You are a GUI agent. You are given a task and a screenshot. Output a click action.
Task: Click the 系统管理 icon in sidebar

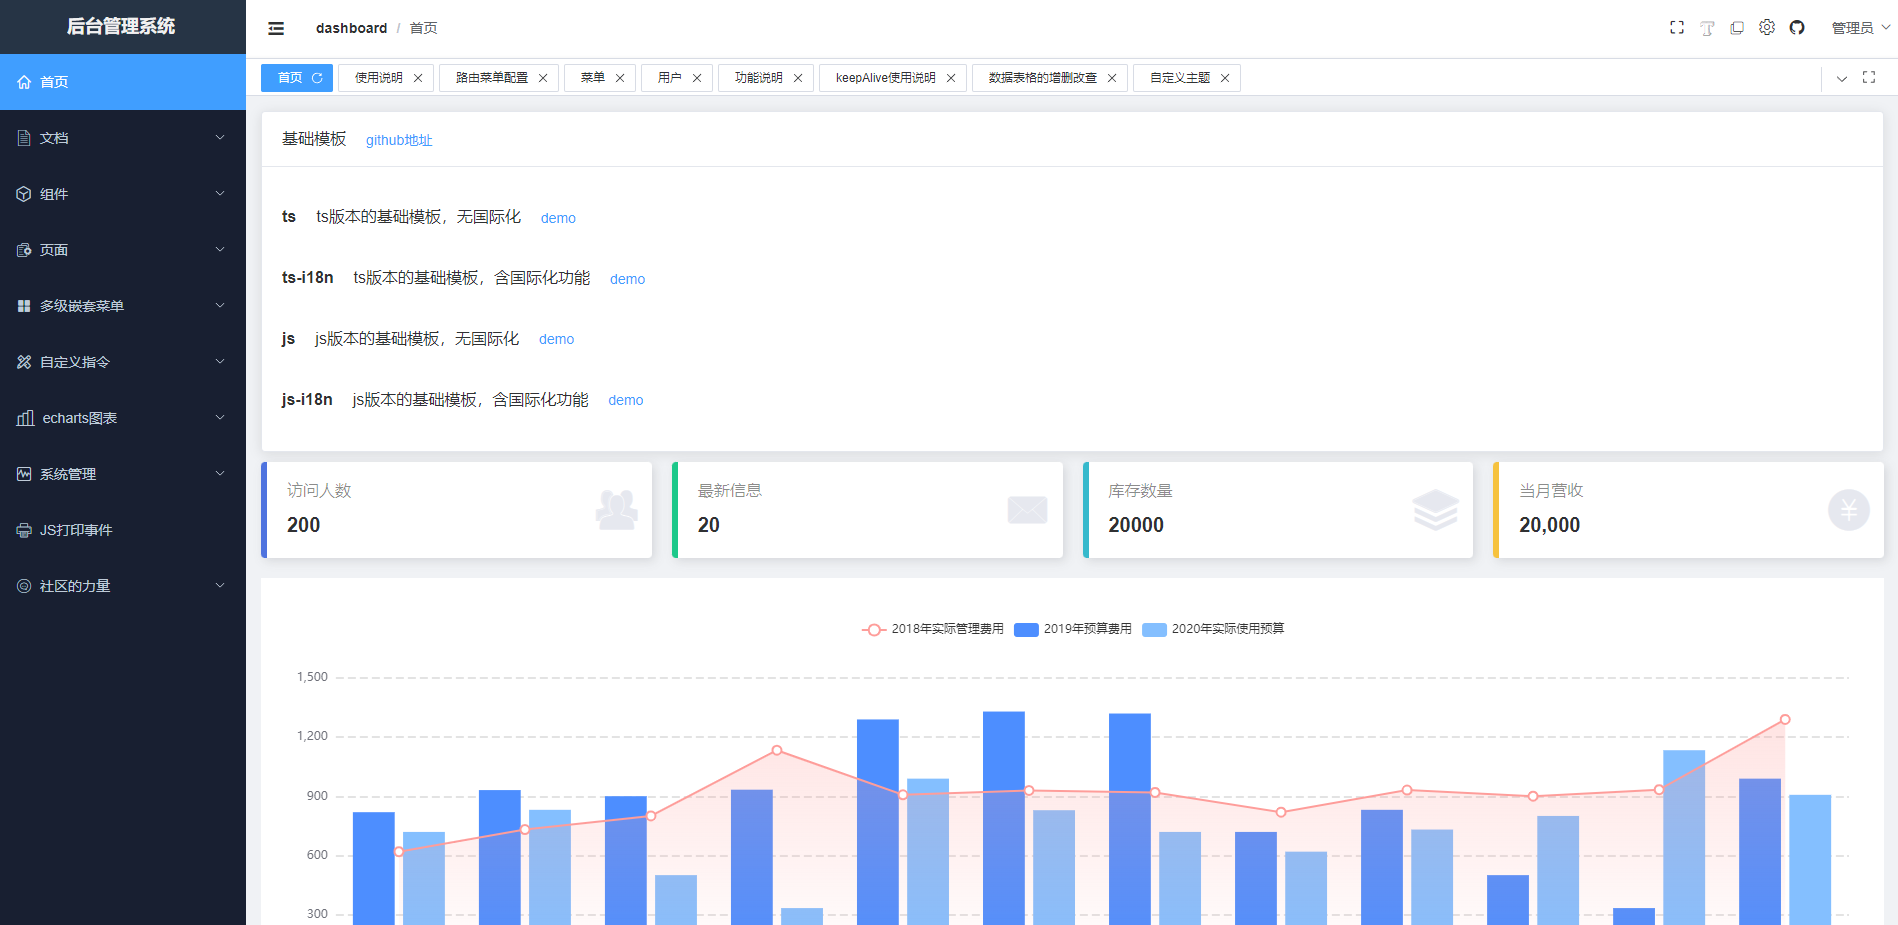click(x=24, y=474)
